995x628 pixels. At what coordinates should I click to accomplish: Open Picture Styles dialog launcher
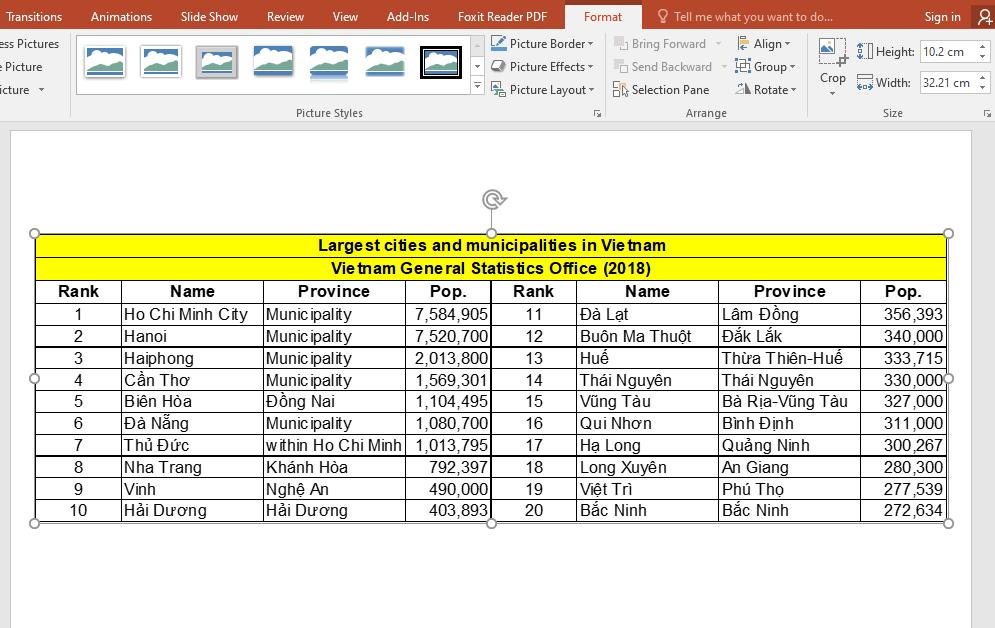(x=597, y=114)
